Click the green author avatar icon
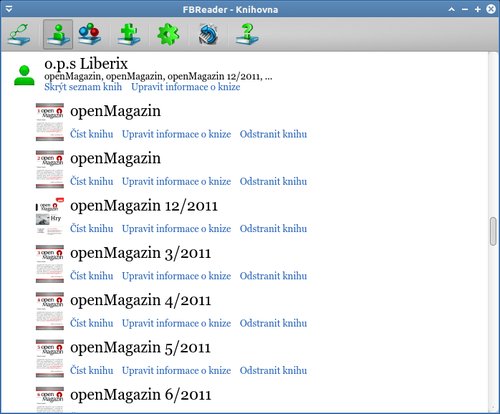 point(24,75)
